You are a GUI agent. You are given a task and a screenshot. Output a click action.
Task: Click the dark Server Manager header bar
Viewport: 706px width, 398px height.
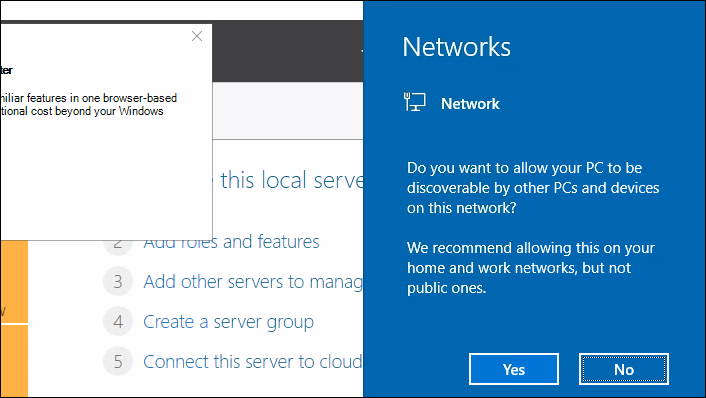[x=287, y=51]
